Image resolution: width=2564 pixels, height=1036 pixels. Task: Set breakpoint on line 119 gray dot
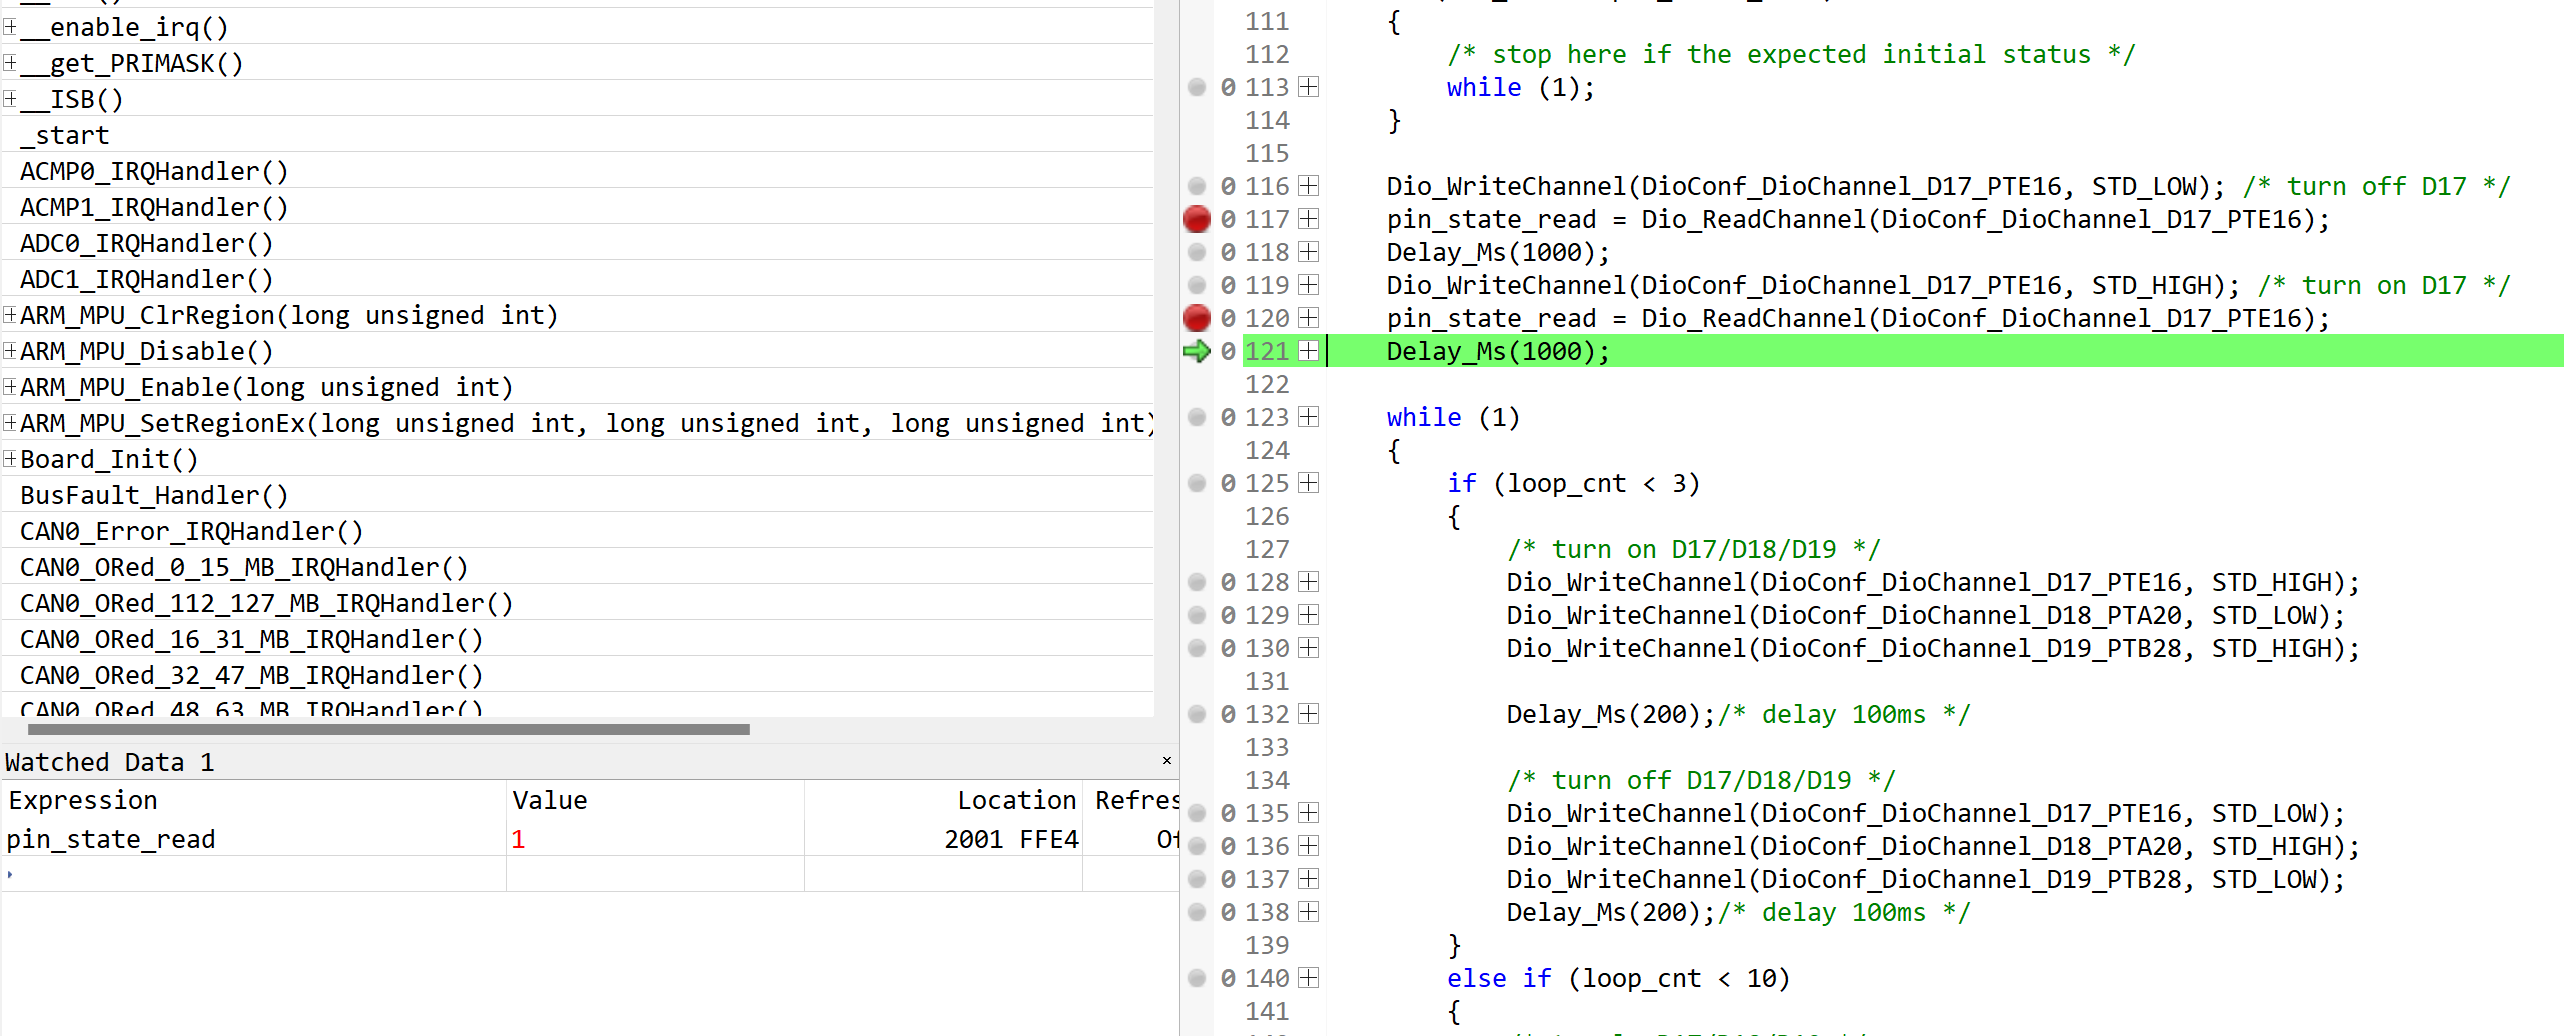(x=1196, y=285)
